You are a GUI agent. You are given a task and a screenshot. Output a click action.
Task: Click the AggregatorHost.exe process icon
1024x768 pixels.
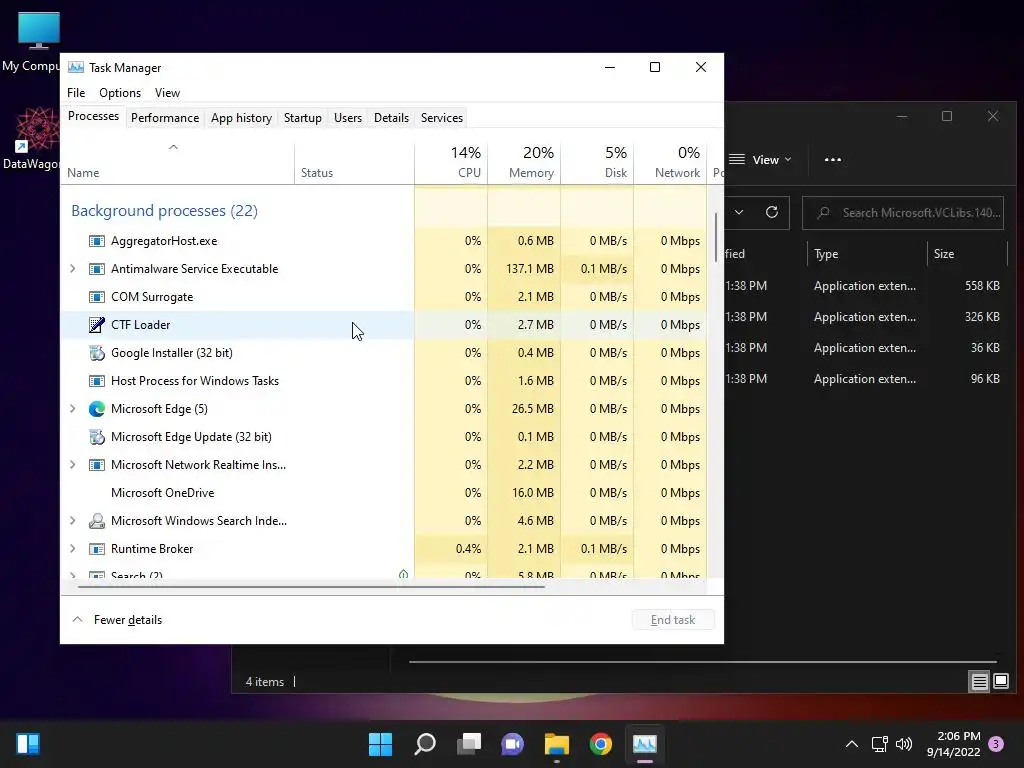pos(97,241)
